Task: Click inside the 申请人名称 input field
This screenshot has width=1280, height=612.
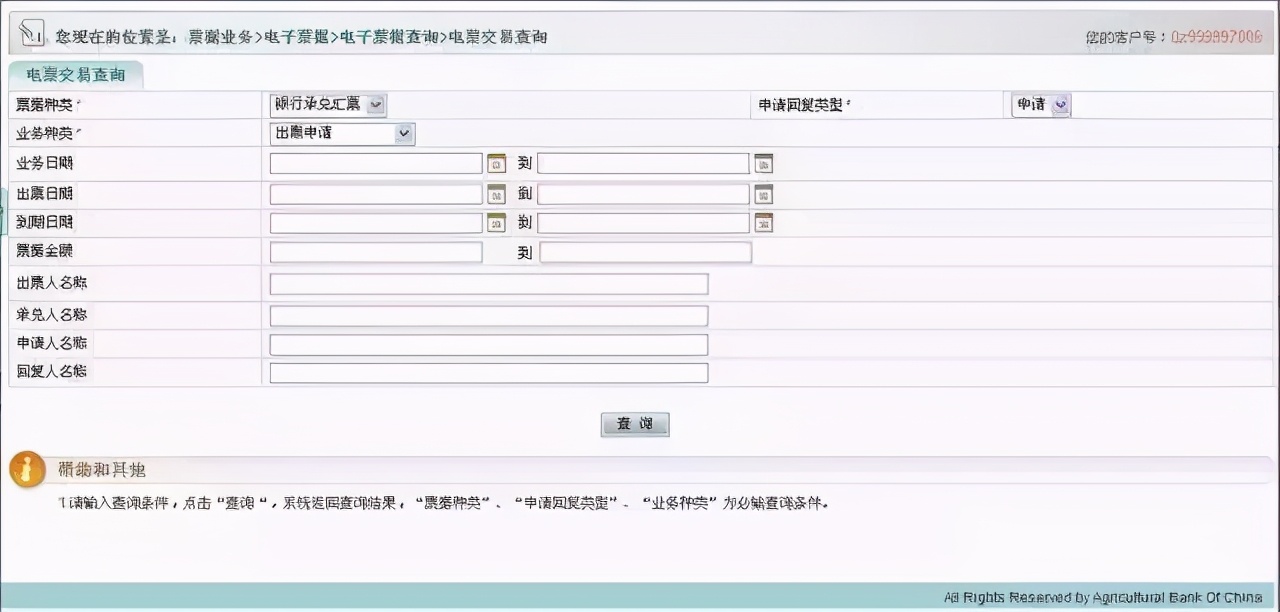Action: (x=488, y=344)
